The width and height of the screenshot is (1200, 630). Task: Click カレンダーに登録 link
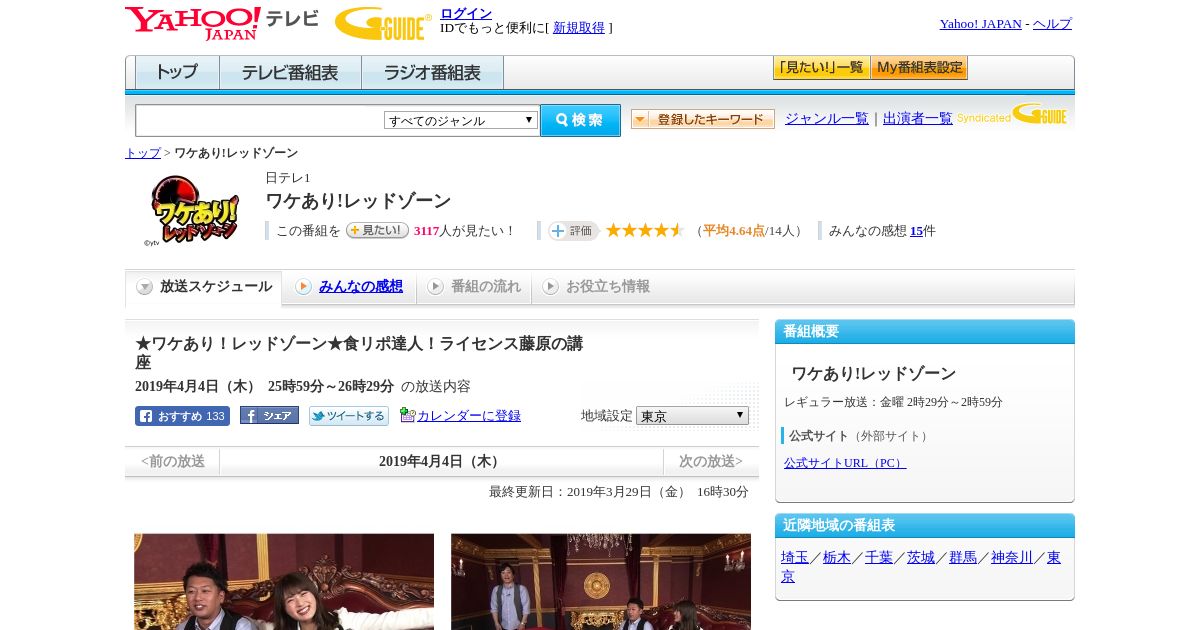[x=469, y=416]
